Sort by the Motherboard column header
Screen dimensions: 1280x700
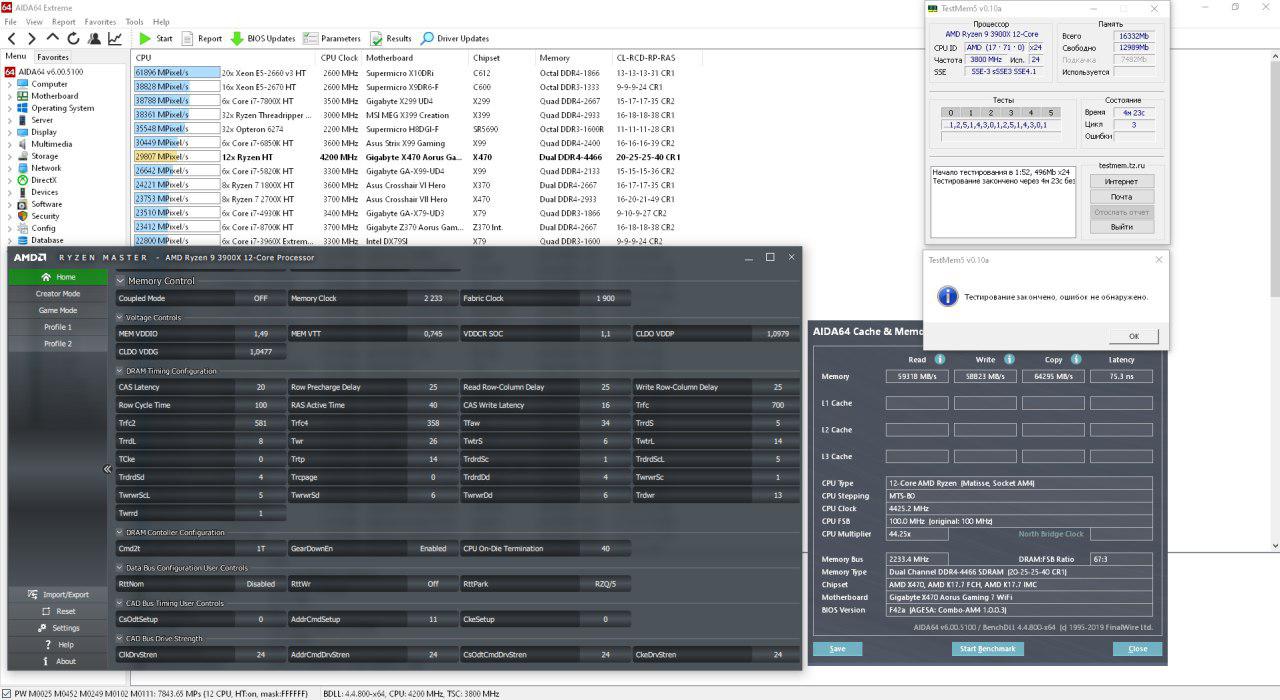pyautogui.click(x=416, y=58)
